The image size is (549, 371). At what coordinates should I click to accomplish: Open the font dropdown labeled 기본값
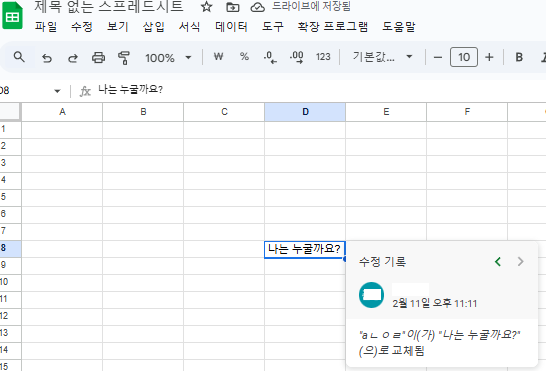click(382, 57)
